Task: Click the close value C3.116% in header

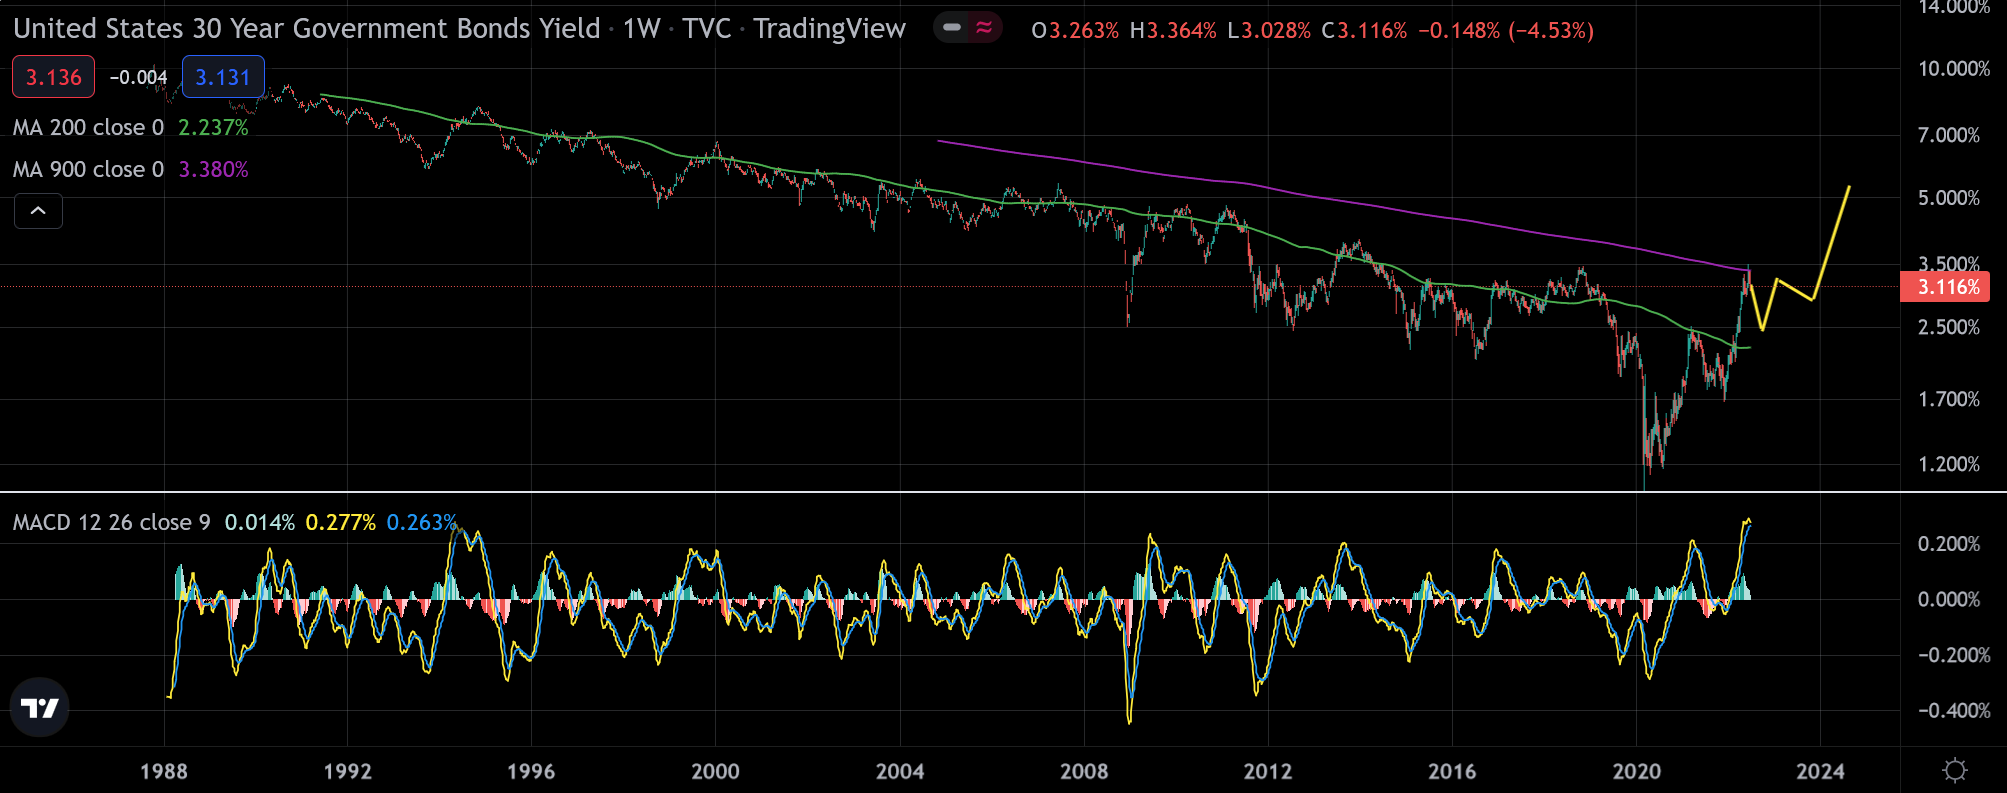Action: pyautogui.click(x=1364, y=31)
